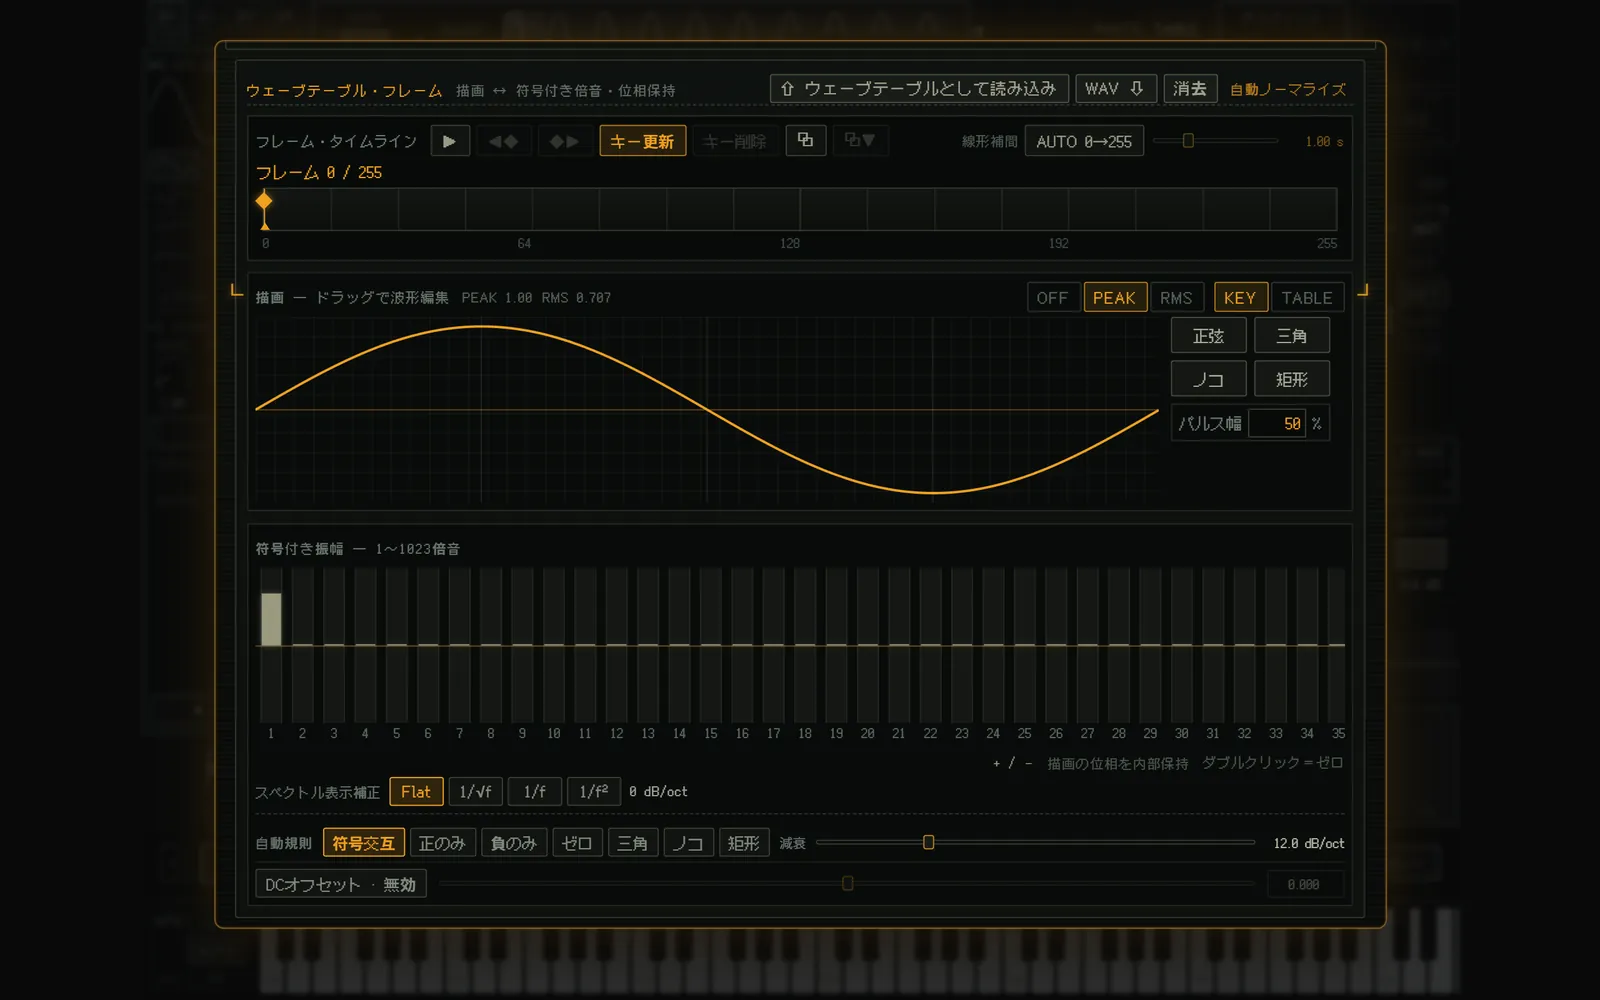Image resolution: width=1600 pixels, height=1000 pixels.
Task: Click the key update (キー更新) button
Action: point(642,141)
